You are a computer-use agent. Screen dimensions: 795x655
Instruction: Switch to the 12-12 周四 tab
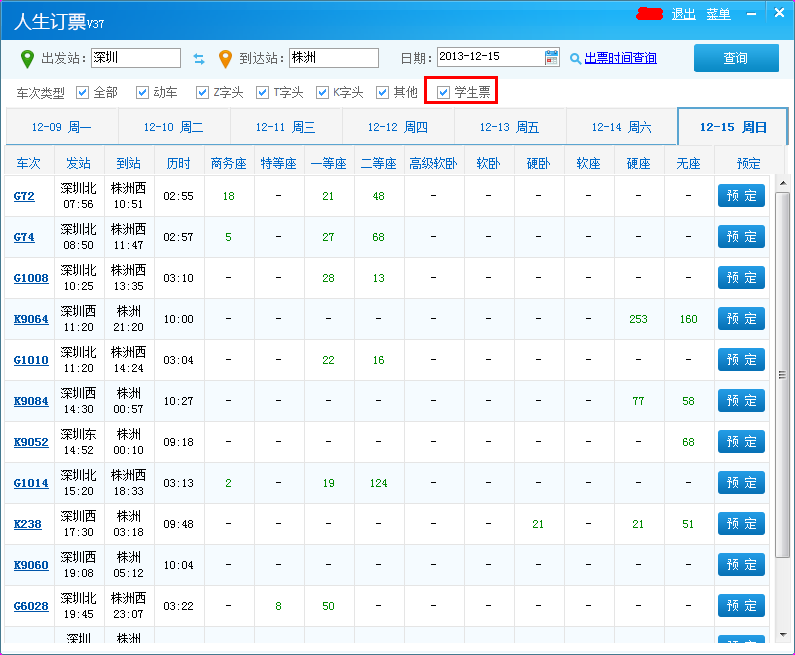398,127
